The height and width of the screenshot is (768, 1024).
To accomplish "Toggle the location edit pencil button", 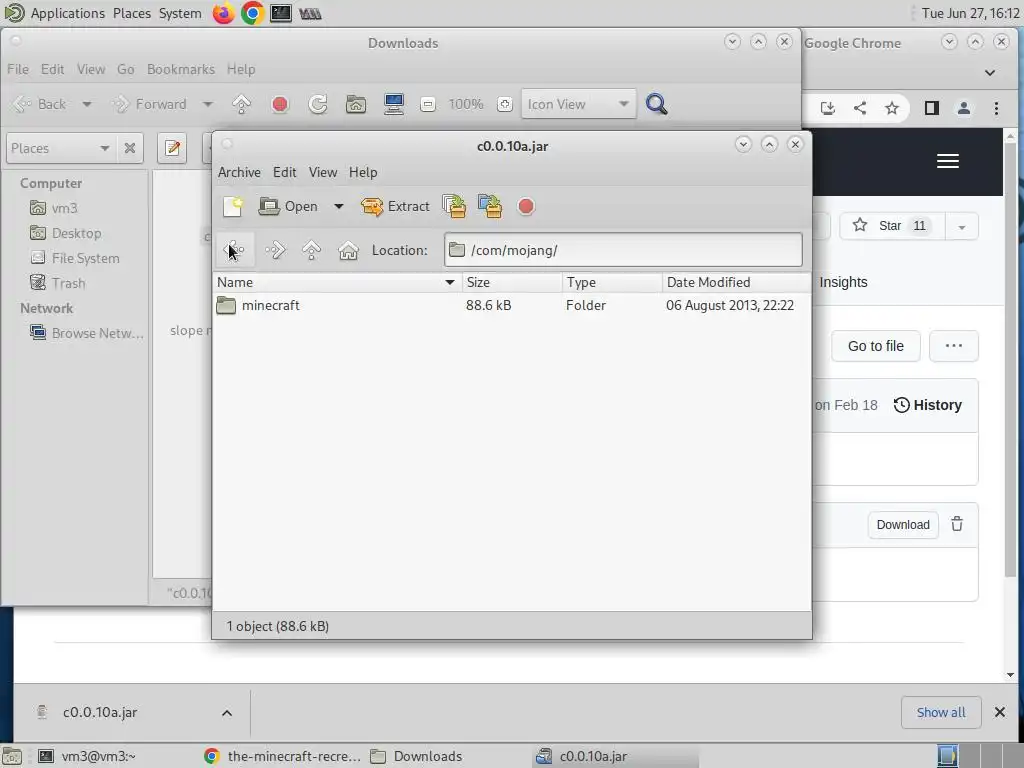I will (x=172, y=148).
